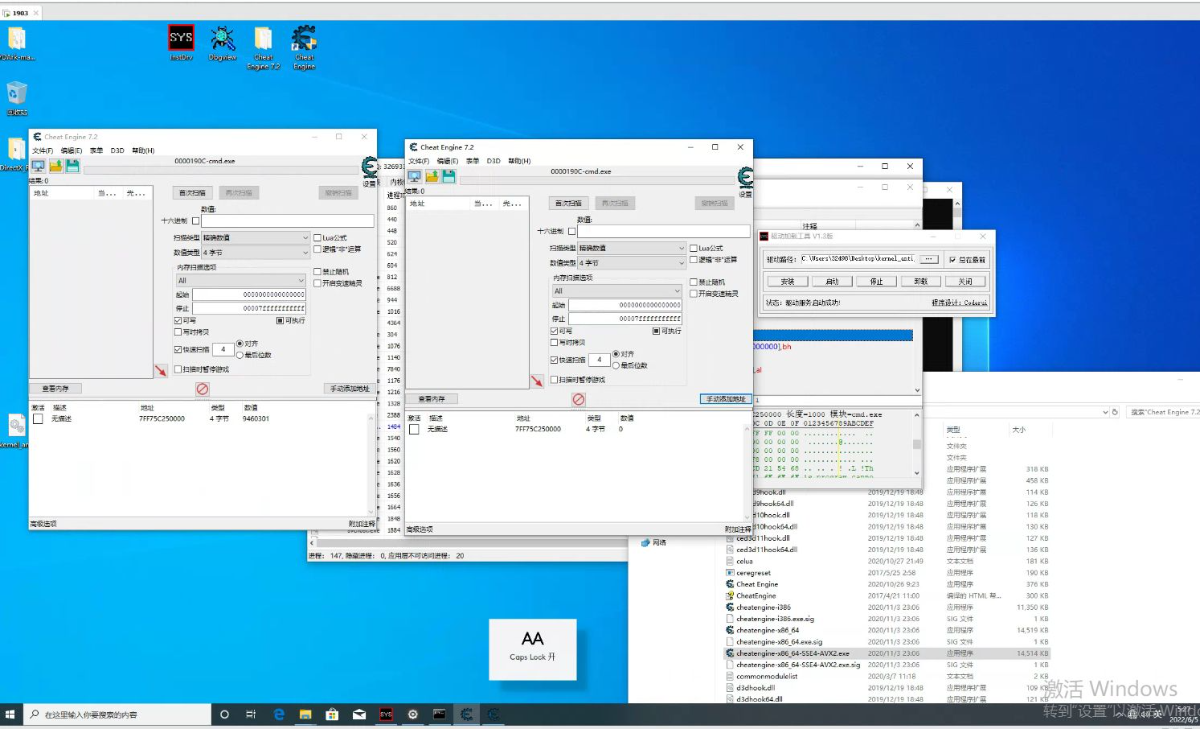Click 手动添加地址 button in front Cheat Engine window
Viewport: 1200px width, 729px height.
[726, 398]
